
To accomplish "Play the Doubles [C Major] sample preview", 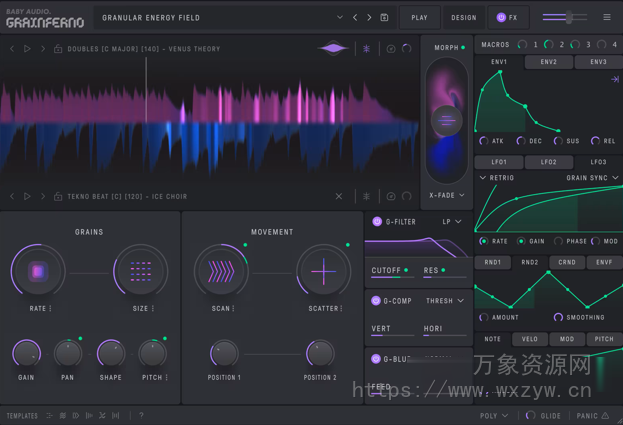I will (x=27, y=48).
